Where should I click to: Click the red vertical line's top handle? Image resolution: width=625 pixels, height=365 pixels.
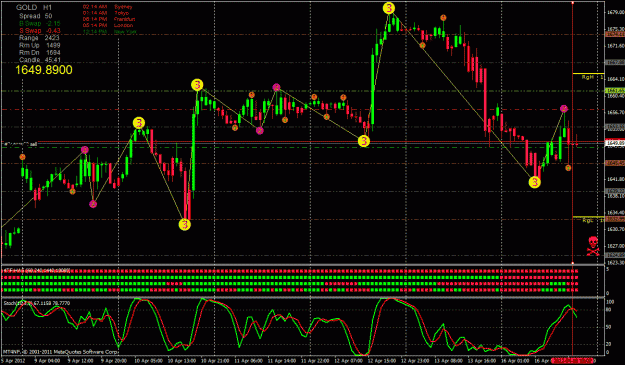573,3
